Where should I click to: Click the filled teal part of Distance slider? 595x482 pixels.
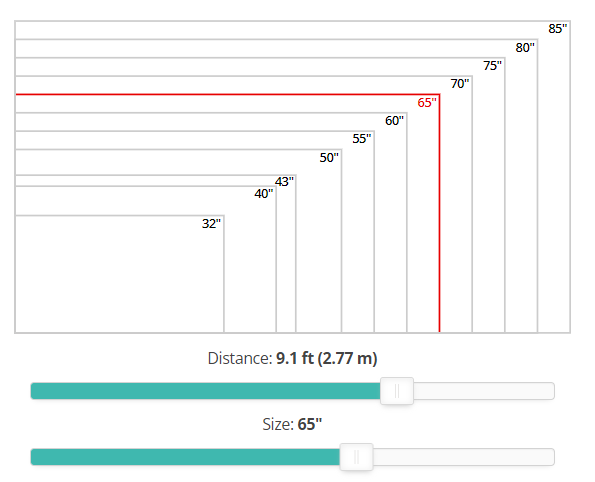(205, 391)
